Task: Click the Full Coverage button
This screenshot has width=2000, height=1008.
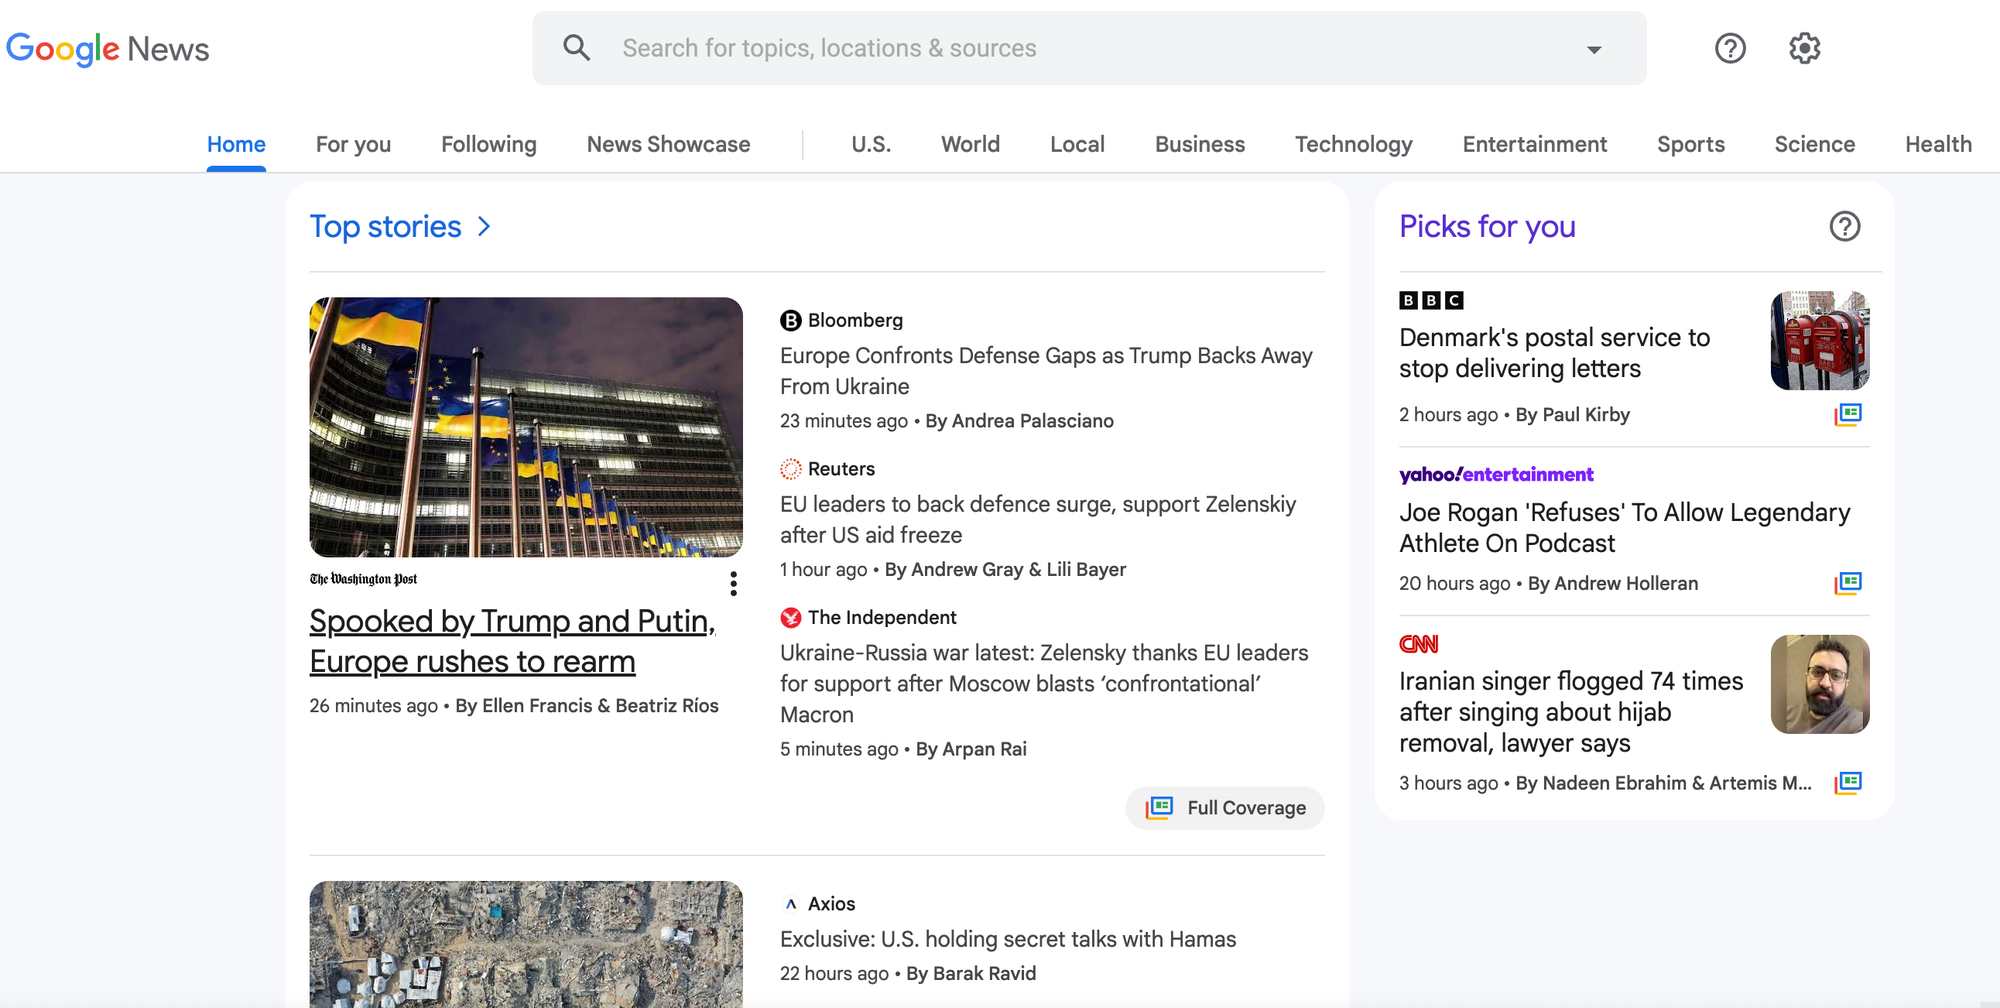Action: [1225, 808]
